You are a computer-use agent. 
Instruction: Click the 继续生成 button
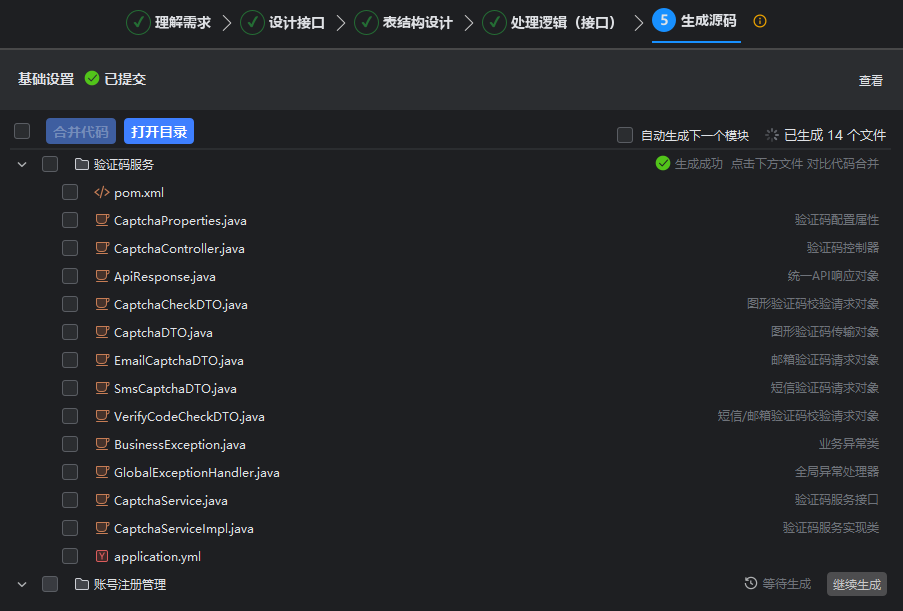pyautogui.click(x=856, y=584)
